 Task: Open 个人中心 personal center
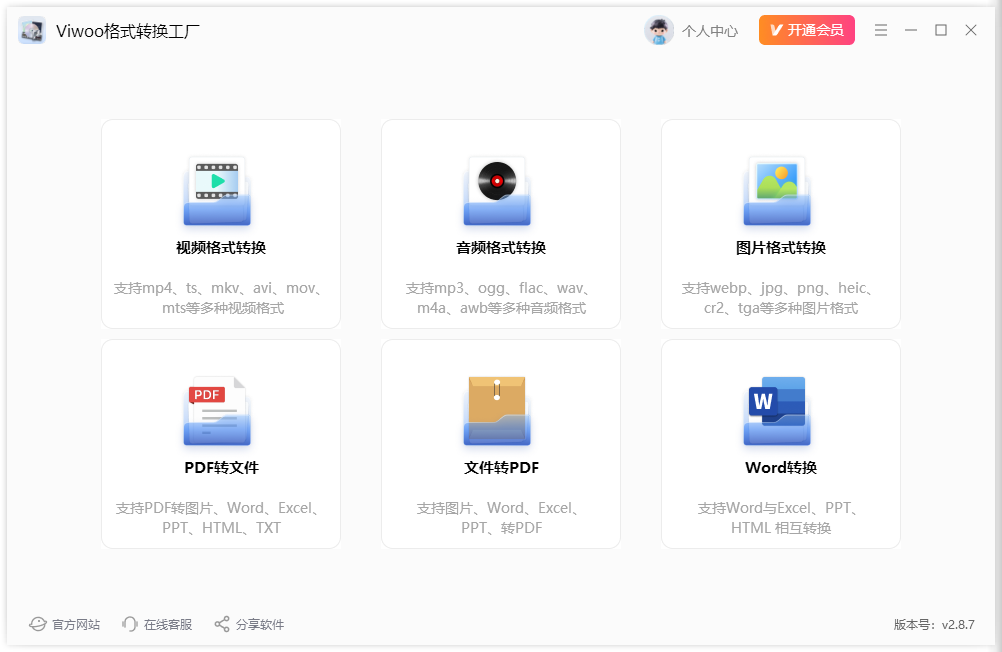(x=710, y=31)
